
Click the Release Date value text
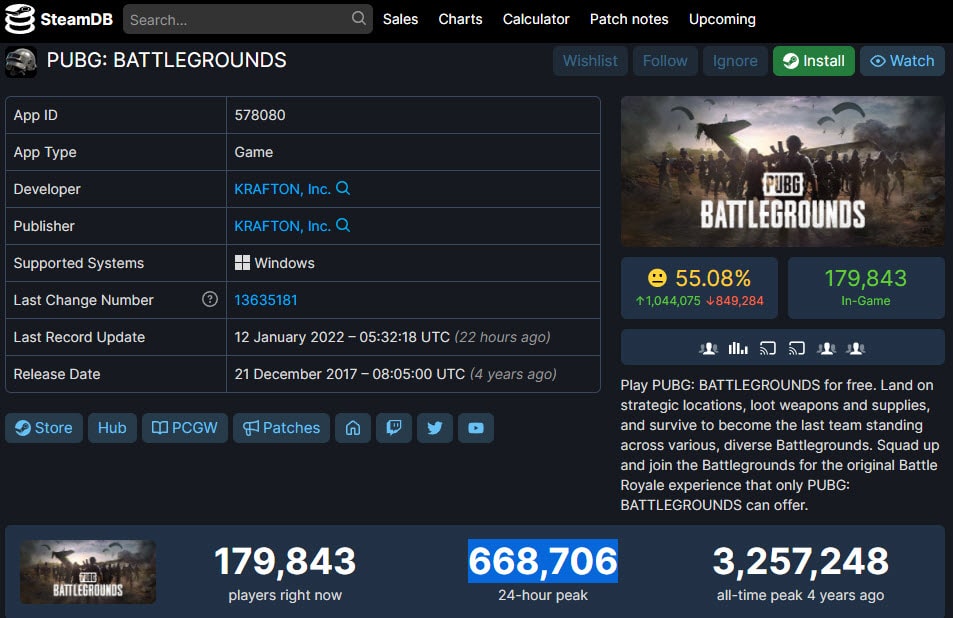click(396, 374)
